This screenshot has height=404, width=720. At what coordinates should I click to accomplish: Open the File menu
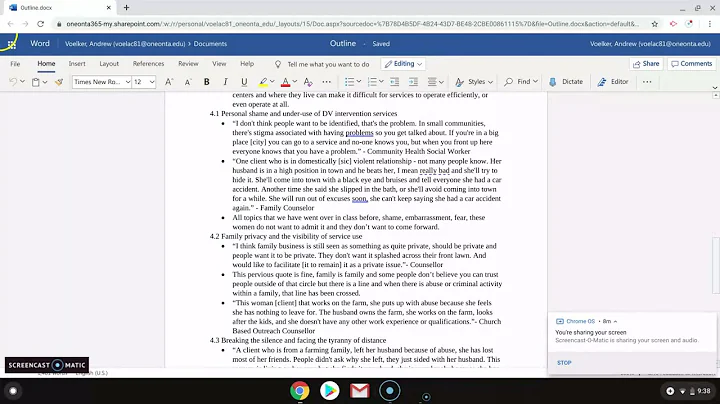pos(15,64)
